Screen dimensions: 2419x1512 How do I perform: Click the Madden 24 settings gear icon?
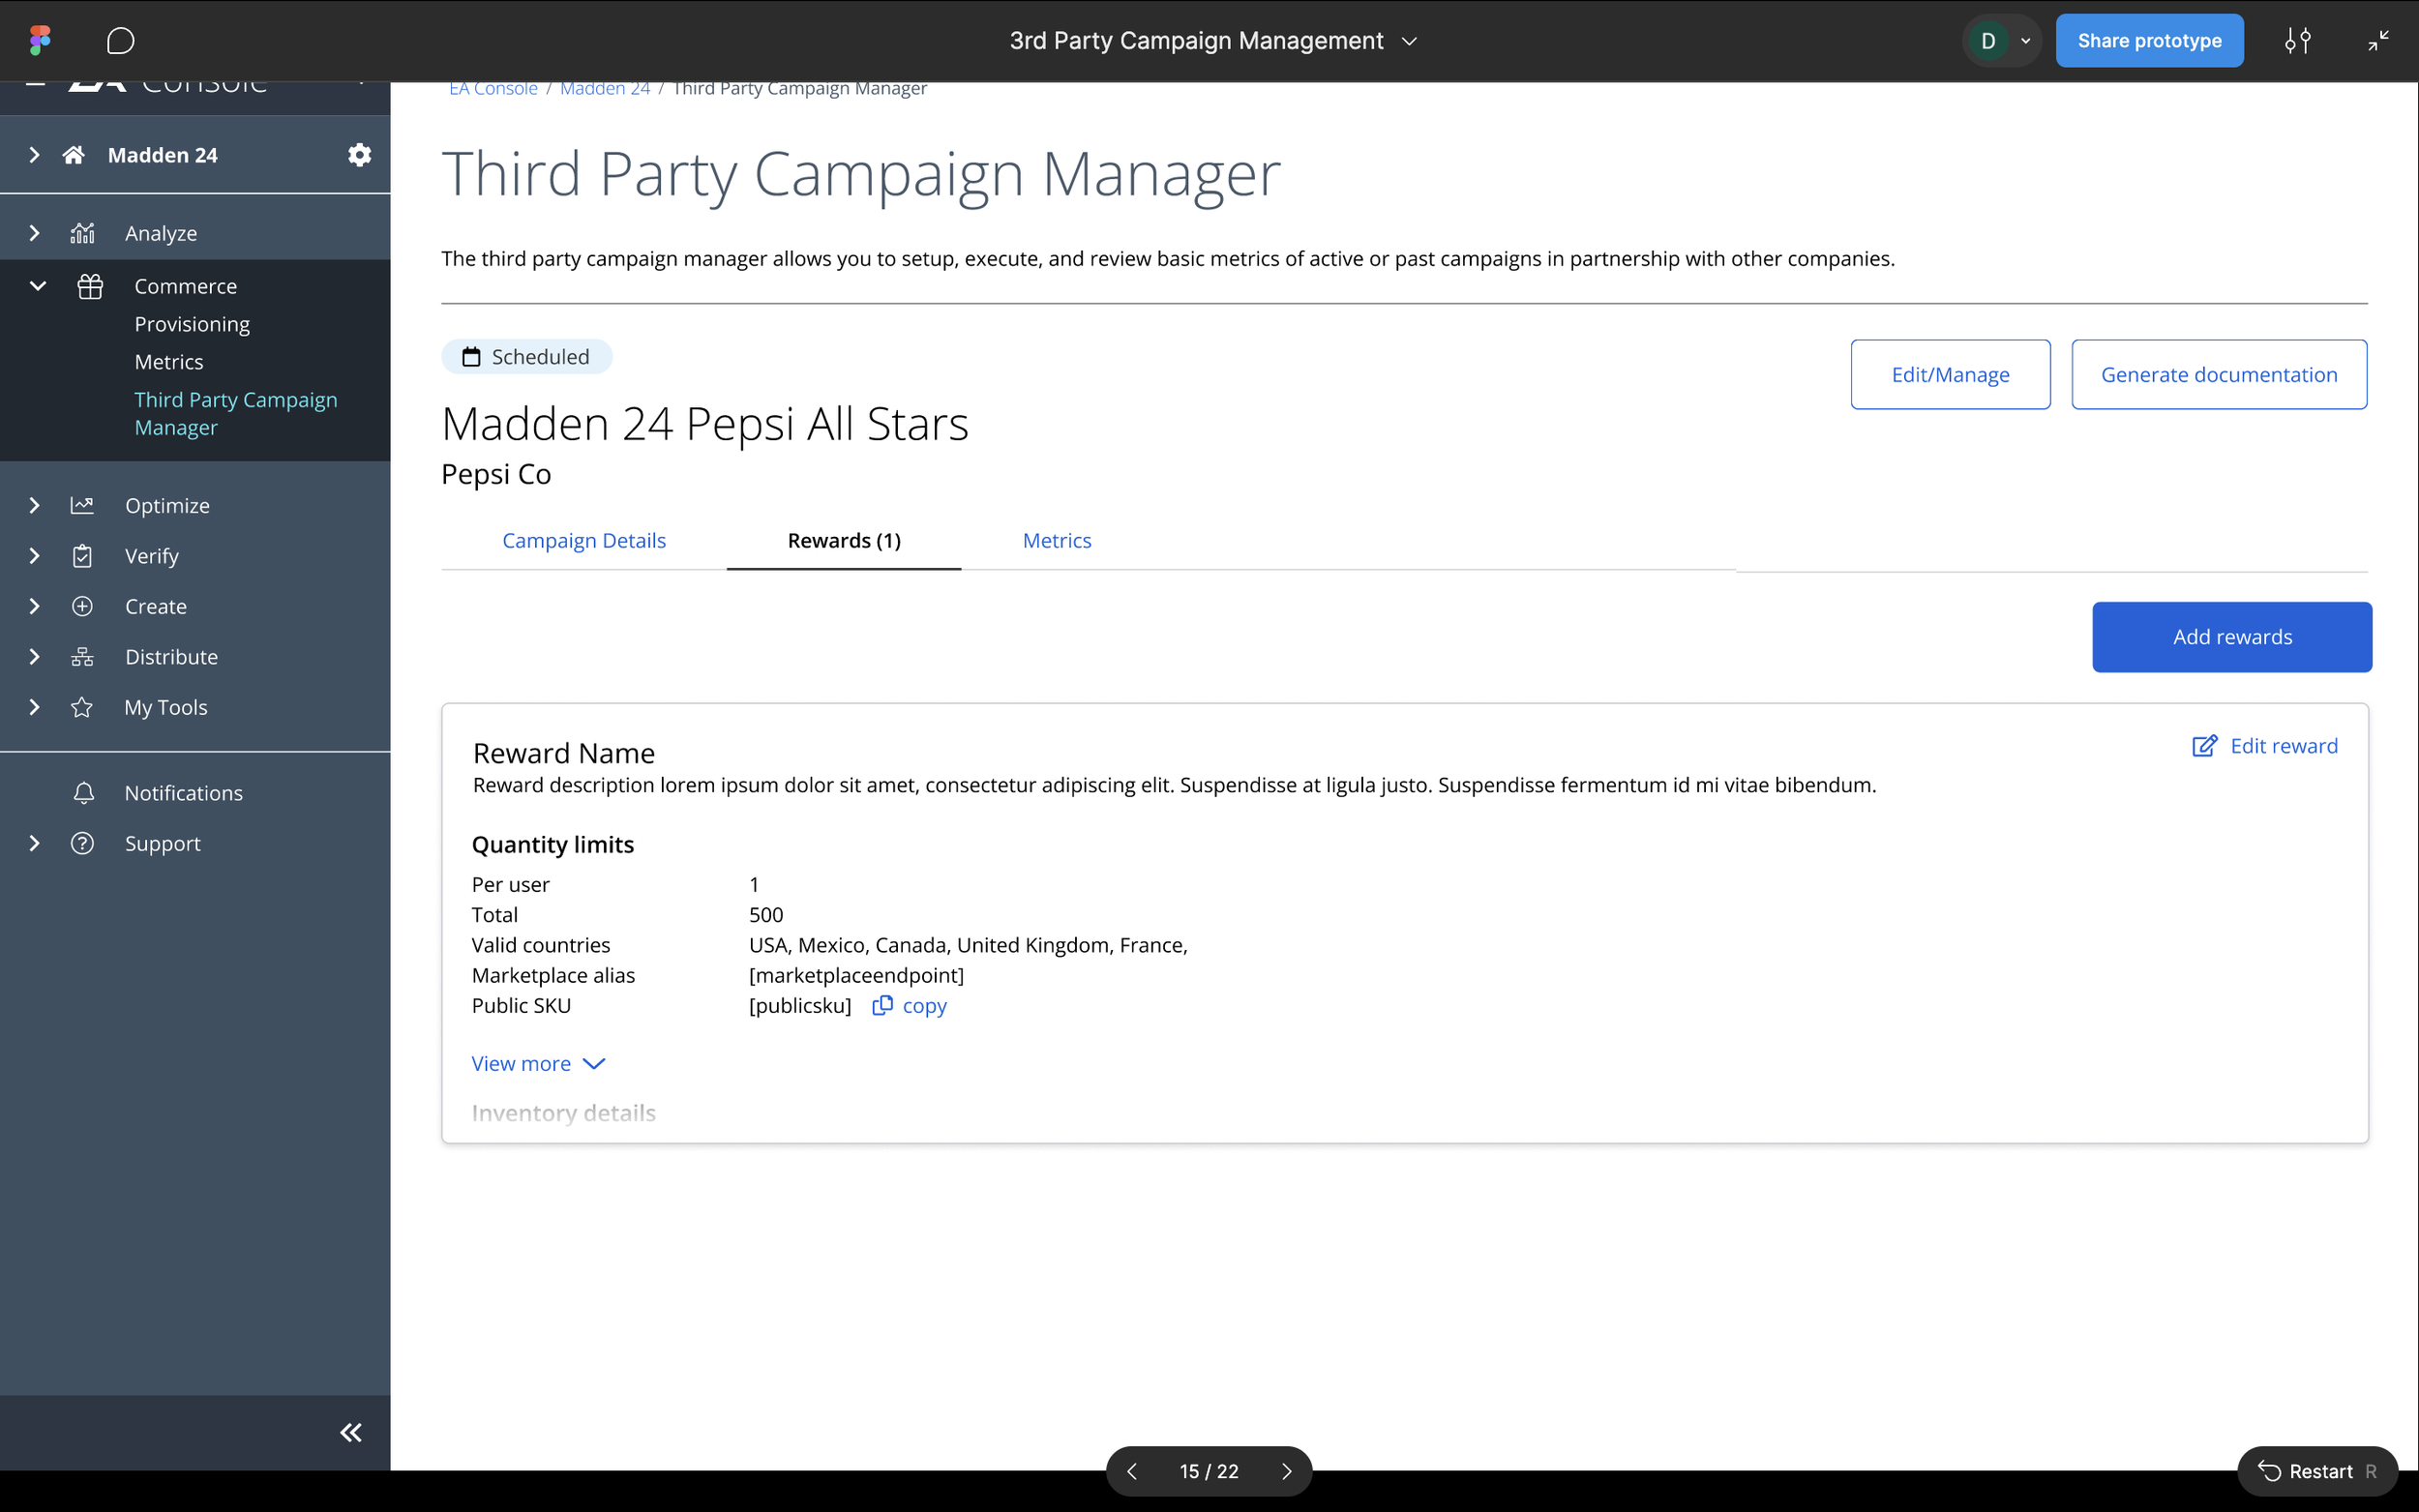tap(359, 155)
